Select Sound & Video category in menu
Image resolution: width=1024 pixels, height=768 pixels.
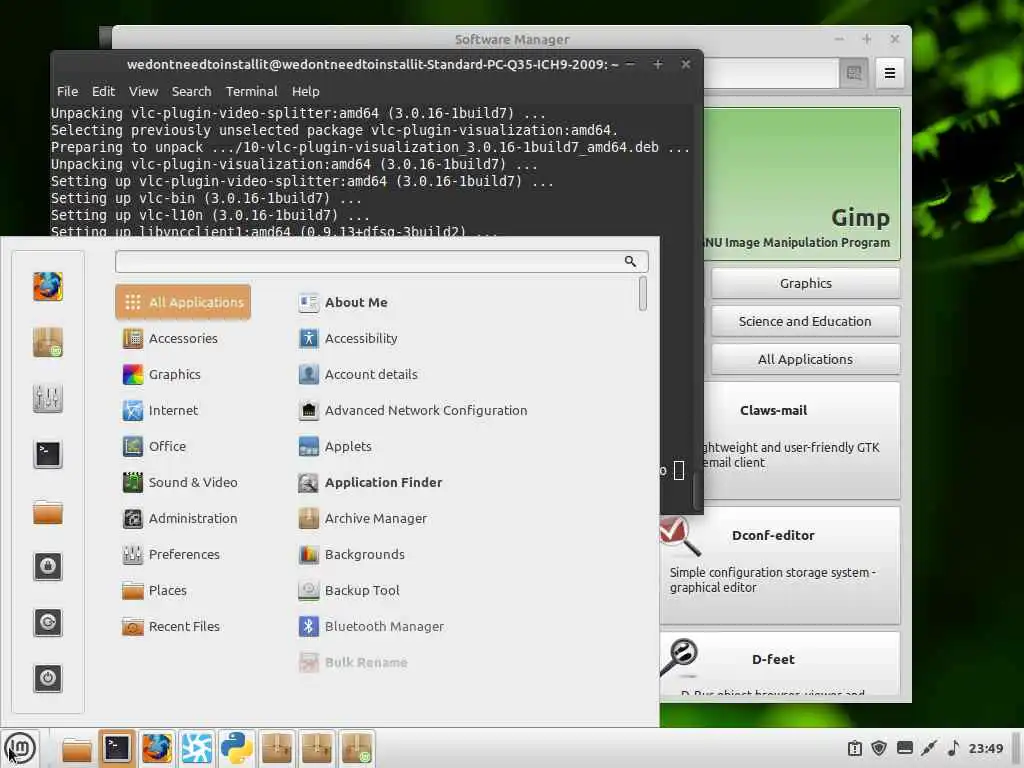(183, 482)
